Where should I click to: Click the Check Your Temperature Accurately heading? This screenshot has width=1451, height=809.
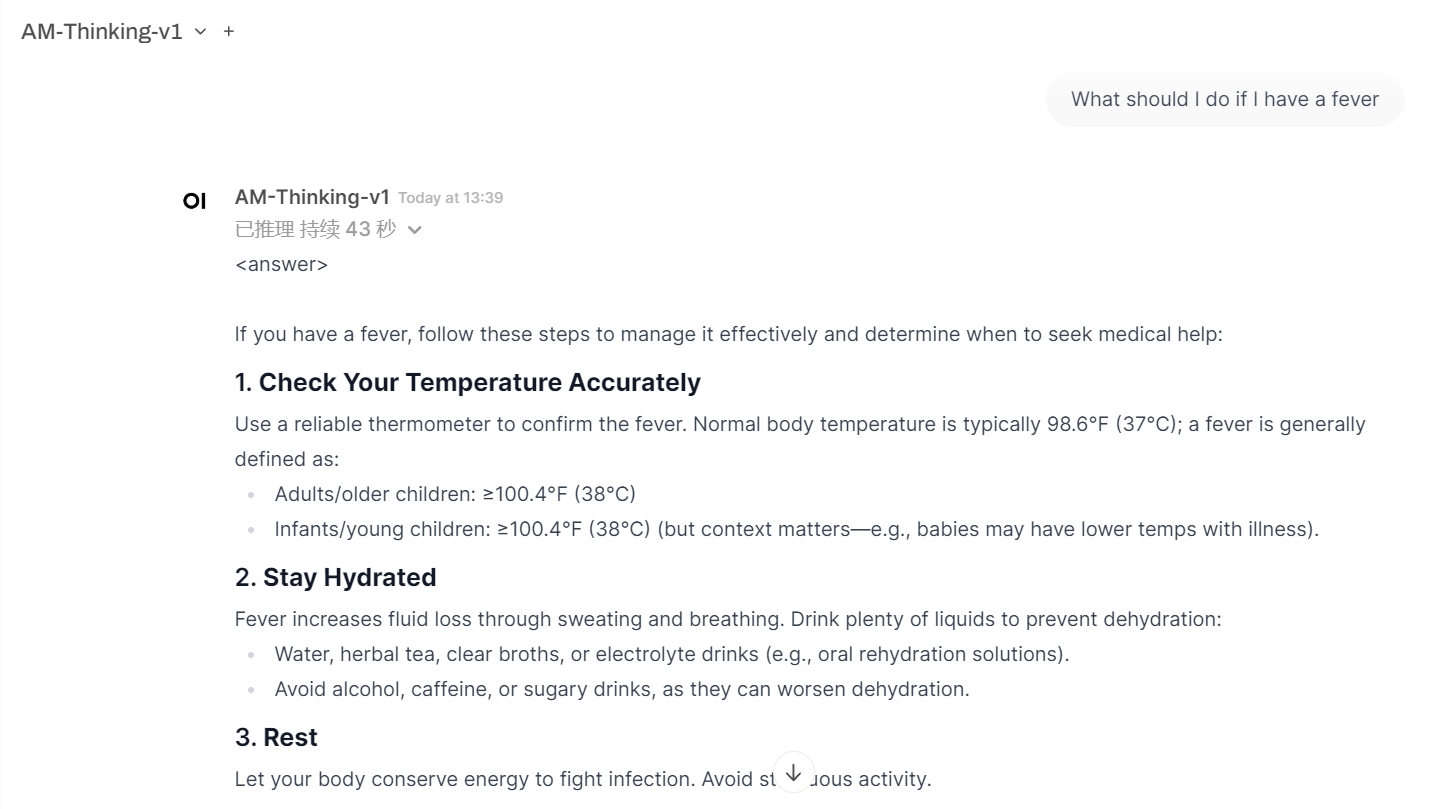[467, 383]
